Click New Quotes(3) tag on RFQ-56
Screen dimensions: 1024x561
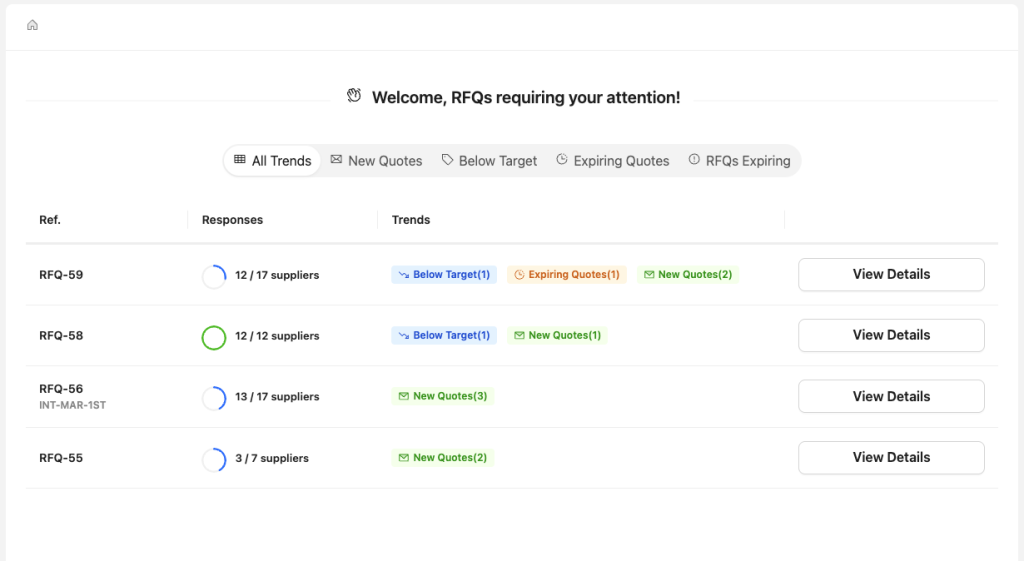tap(442, 397)
